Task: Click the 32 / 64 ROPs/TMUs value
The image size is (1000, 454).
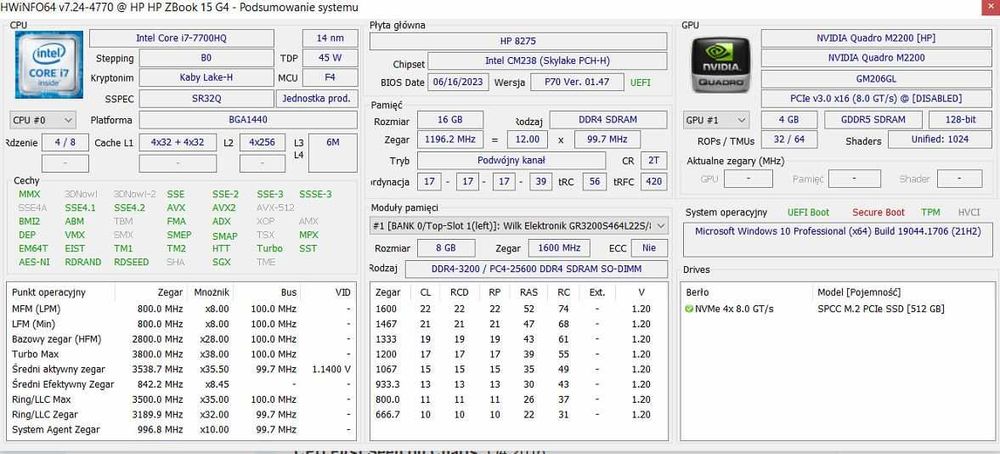Action: (790, 139)
